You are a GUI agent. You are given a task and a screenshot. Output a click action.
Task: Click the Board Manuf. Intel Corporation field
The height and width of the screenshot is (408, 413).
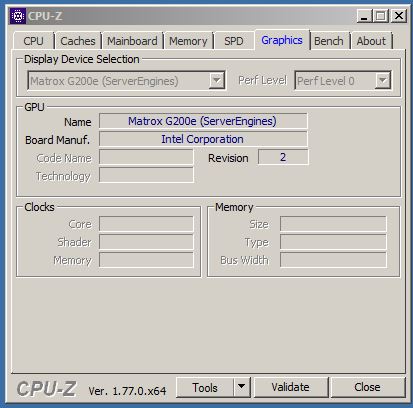click(203, 139)
